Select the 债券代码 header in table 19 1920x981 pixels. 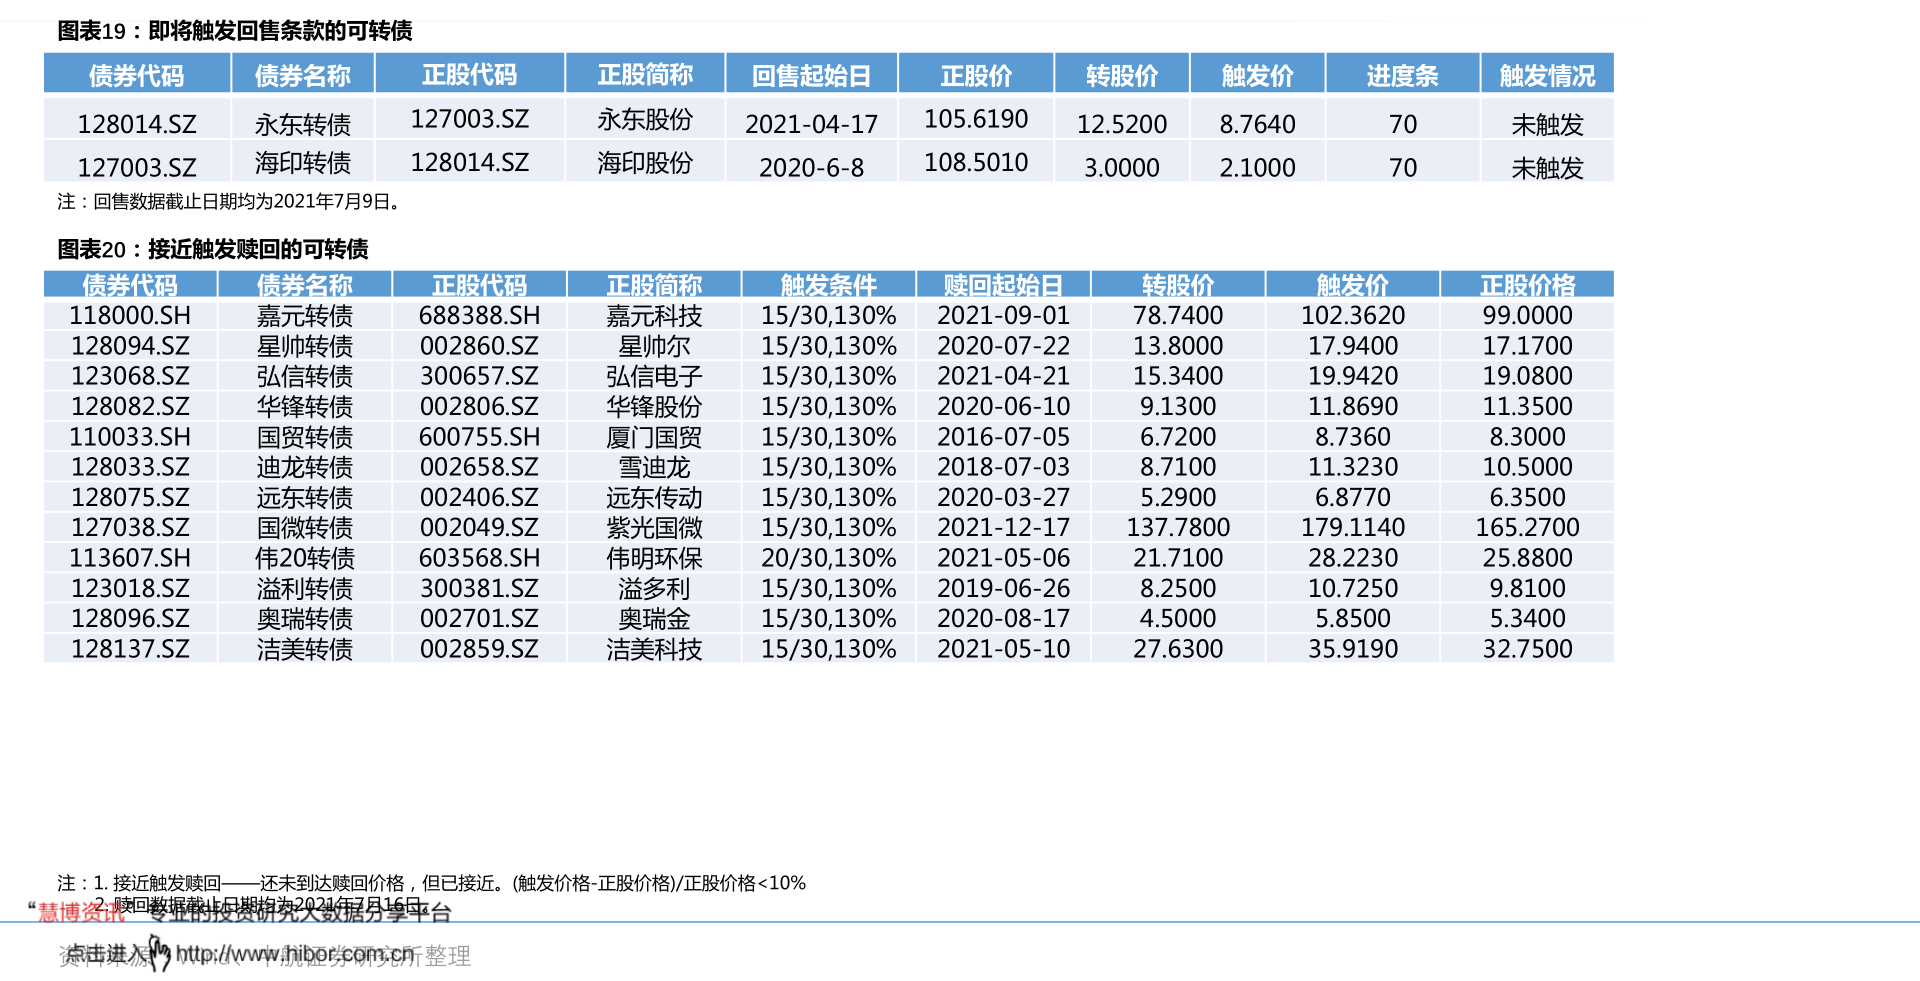137,76
